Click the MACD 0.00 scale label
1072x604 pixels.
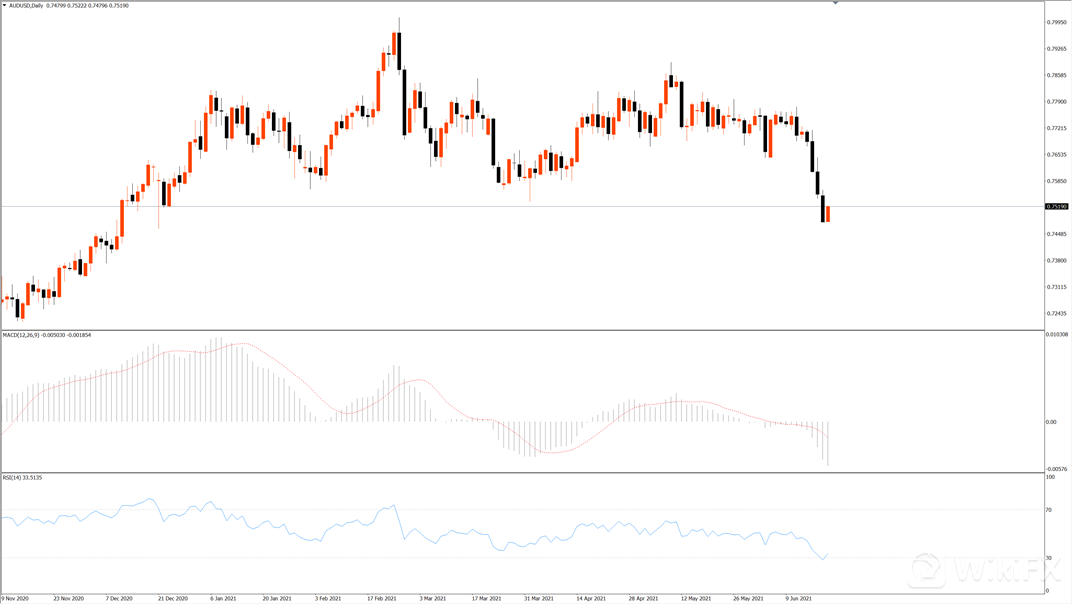(1051, 422)
